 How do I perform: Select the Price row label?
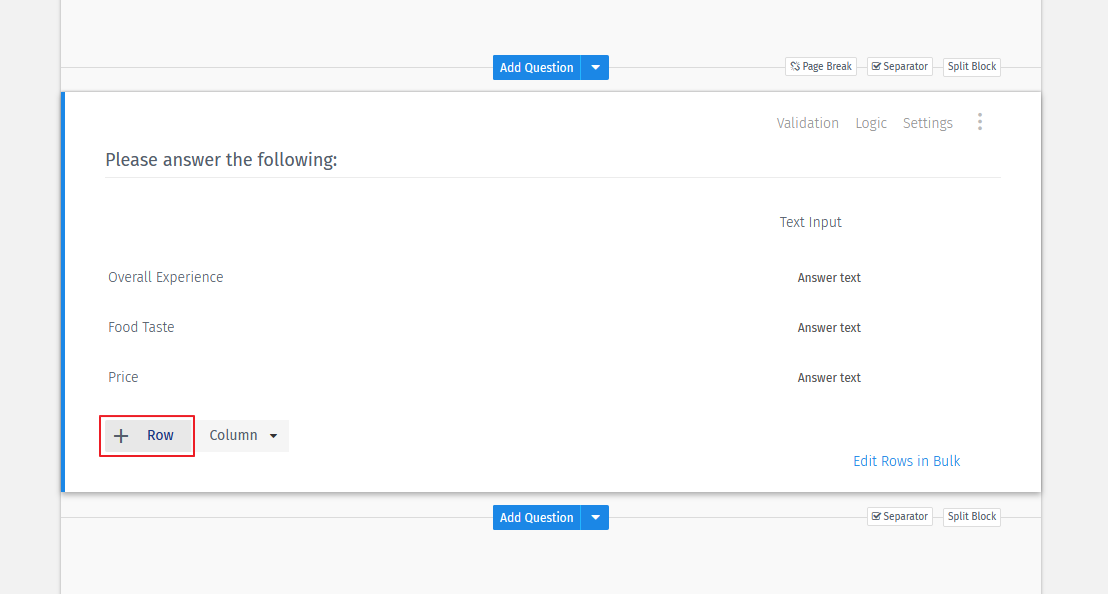(123, 377)
